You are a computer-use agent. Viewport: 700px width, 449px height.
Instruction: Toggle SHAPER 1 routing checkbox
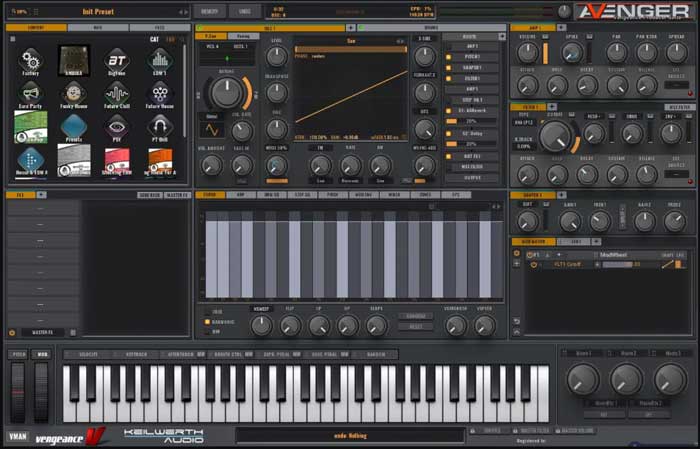(x=448, y=68)
